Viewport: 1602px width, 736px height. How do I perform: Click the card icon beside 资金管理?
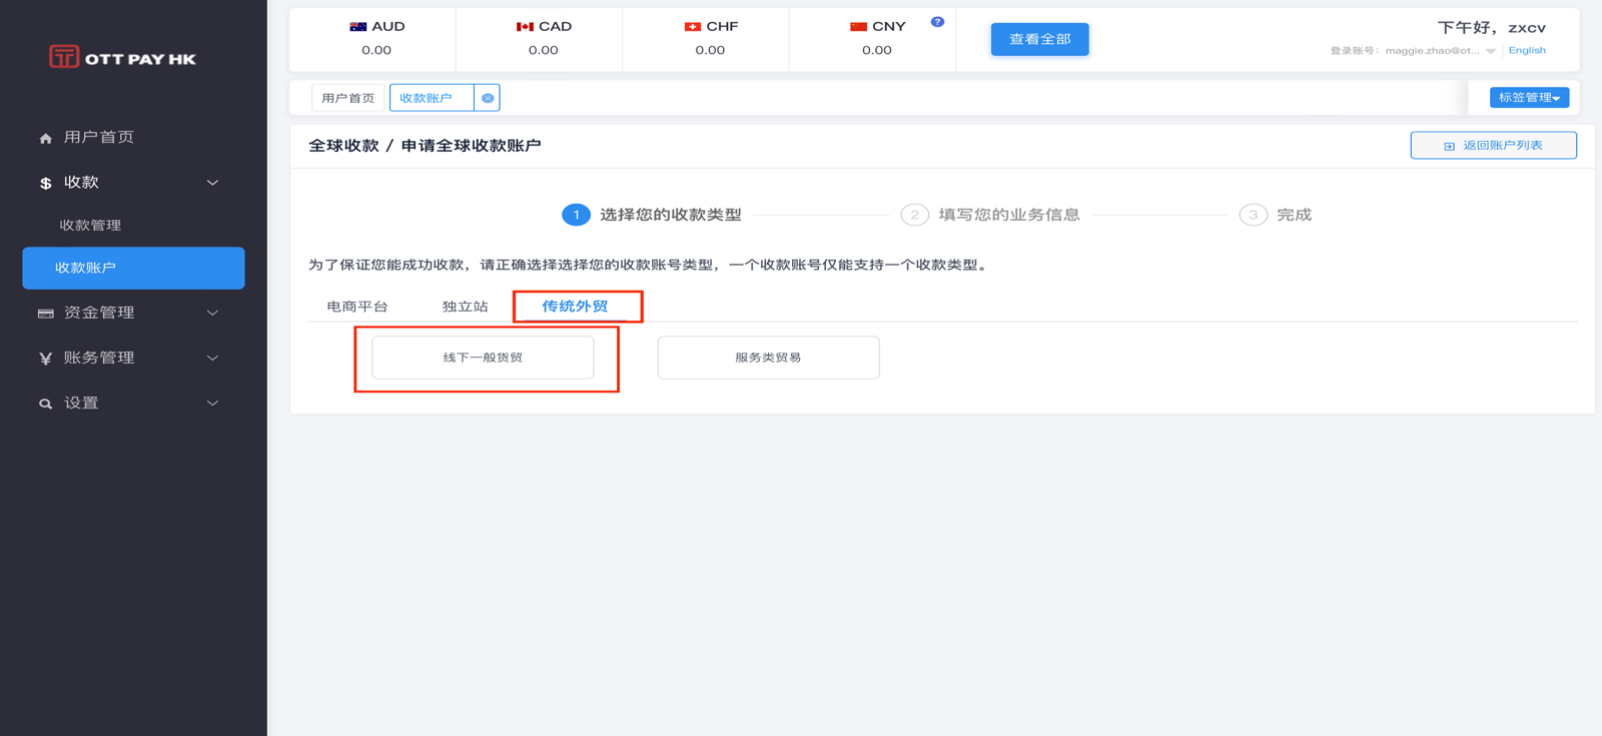pyautogui.click(x=45, y=313)
